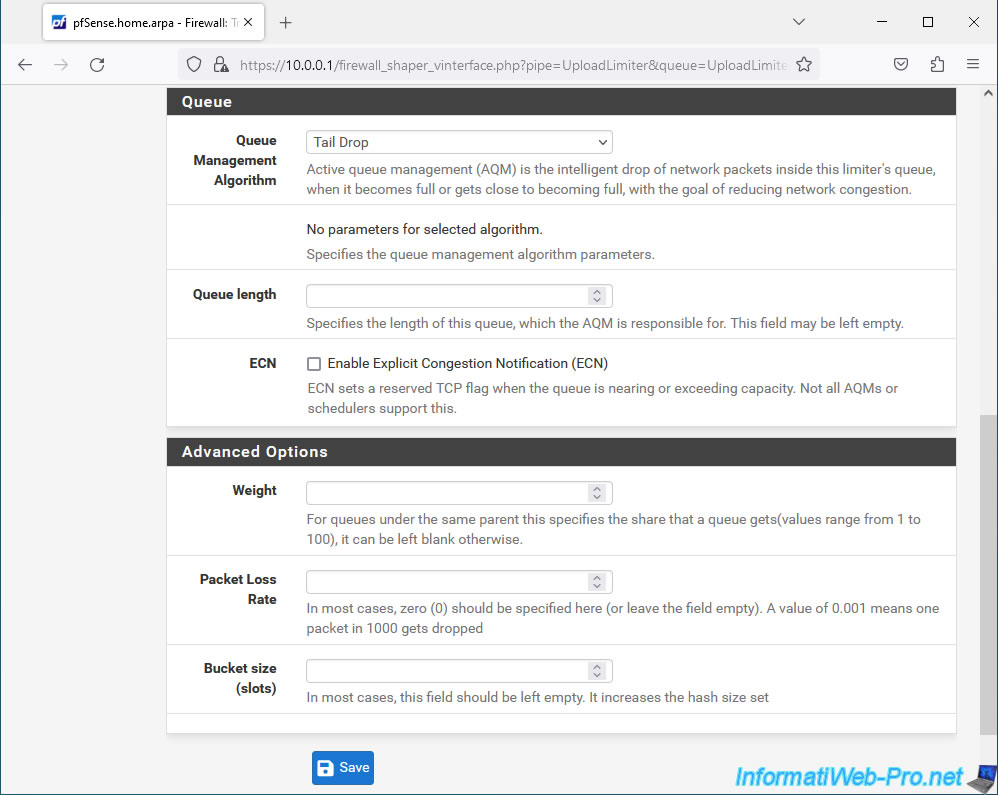998x795 pixels.
Task: Click the Queue length field
Action: click(459, 296)
